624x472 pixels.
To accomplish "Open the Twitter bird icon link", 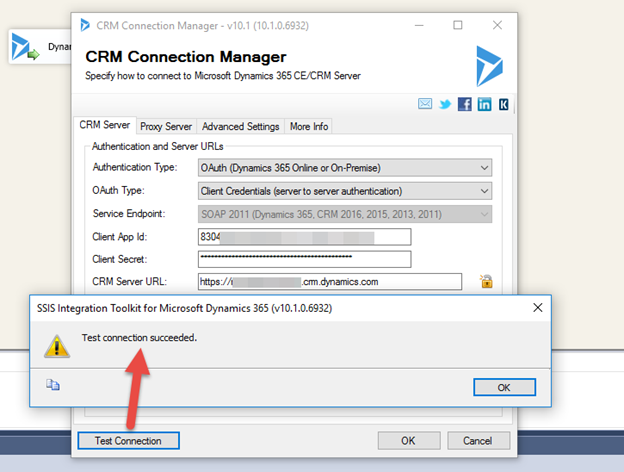I will click(x=445, y=104).
